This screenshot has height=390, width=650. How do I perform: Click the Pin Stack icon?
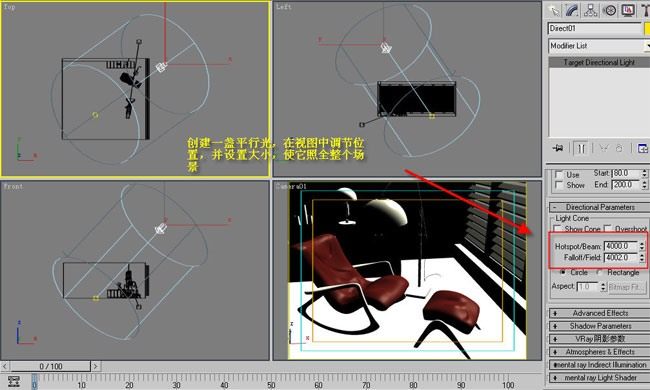558,148
